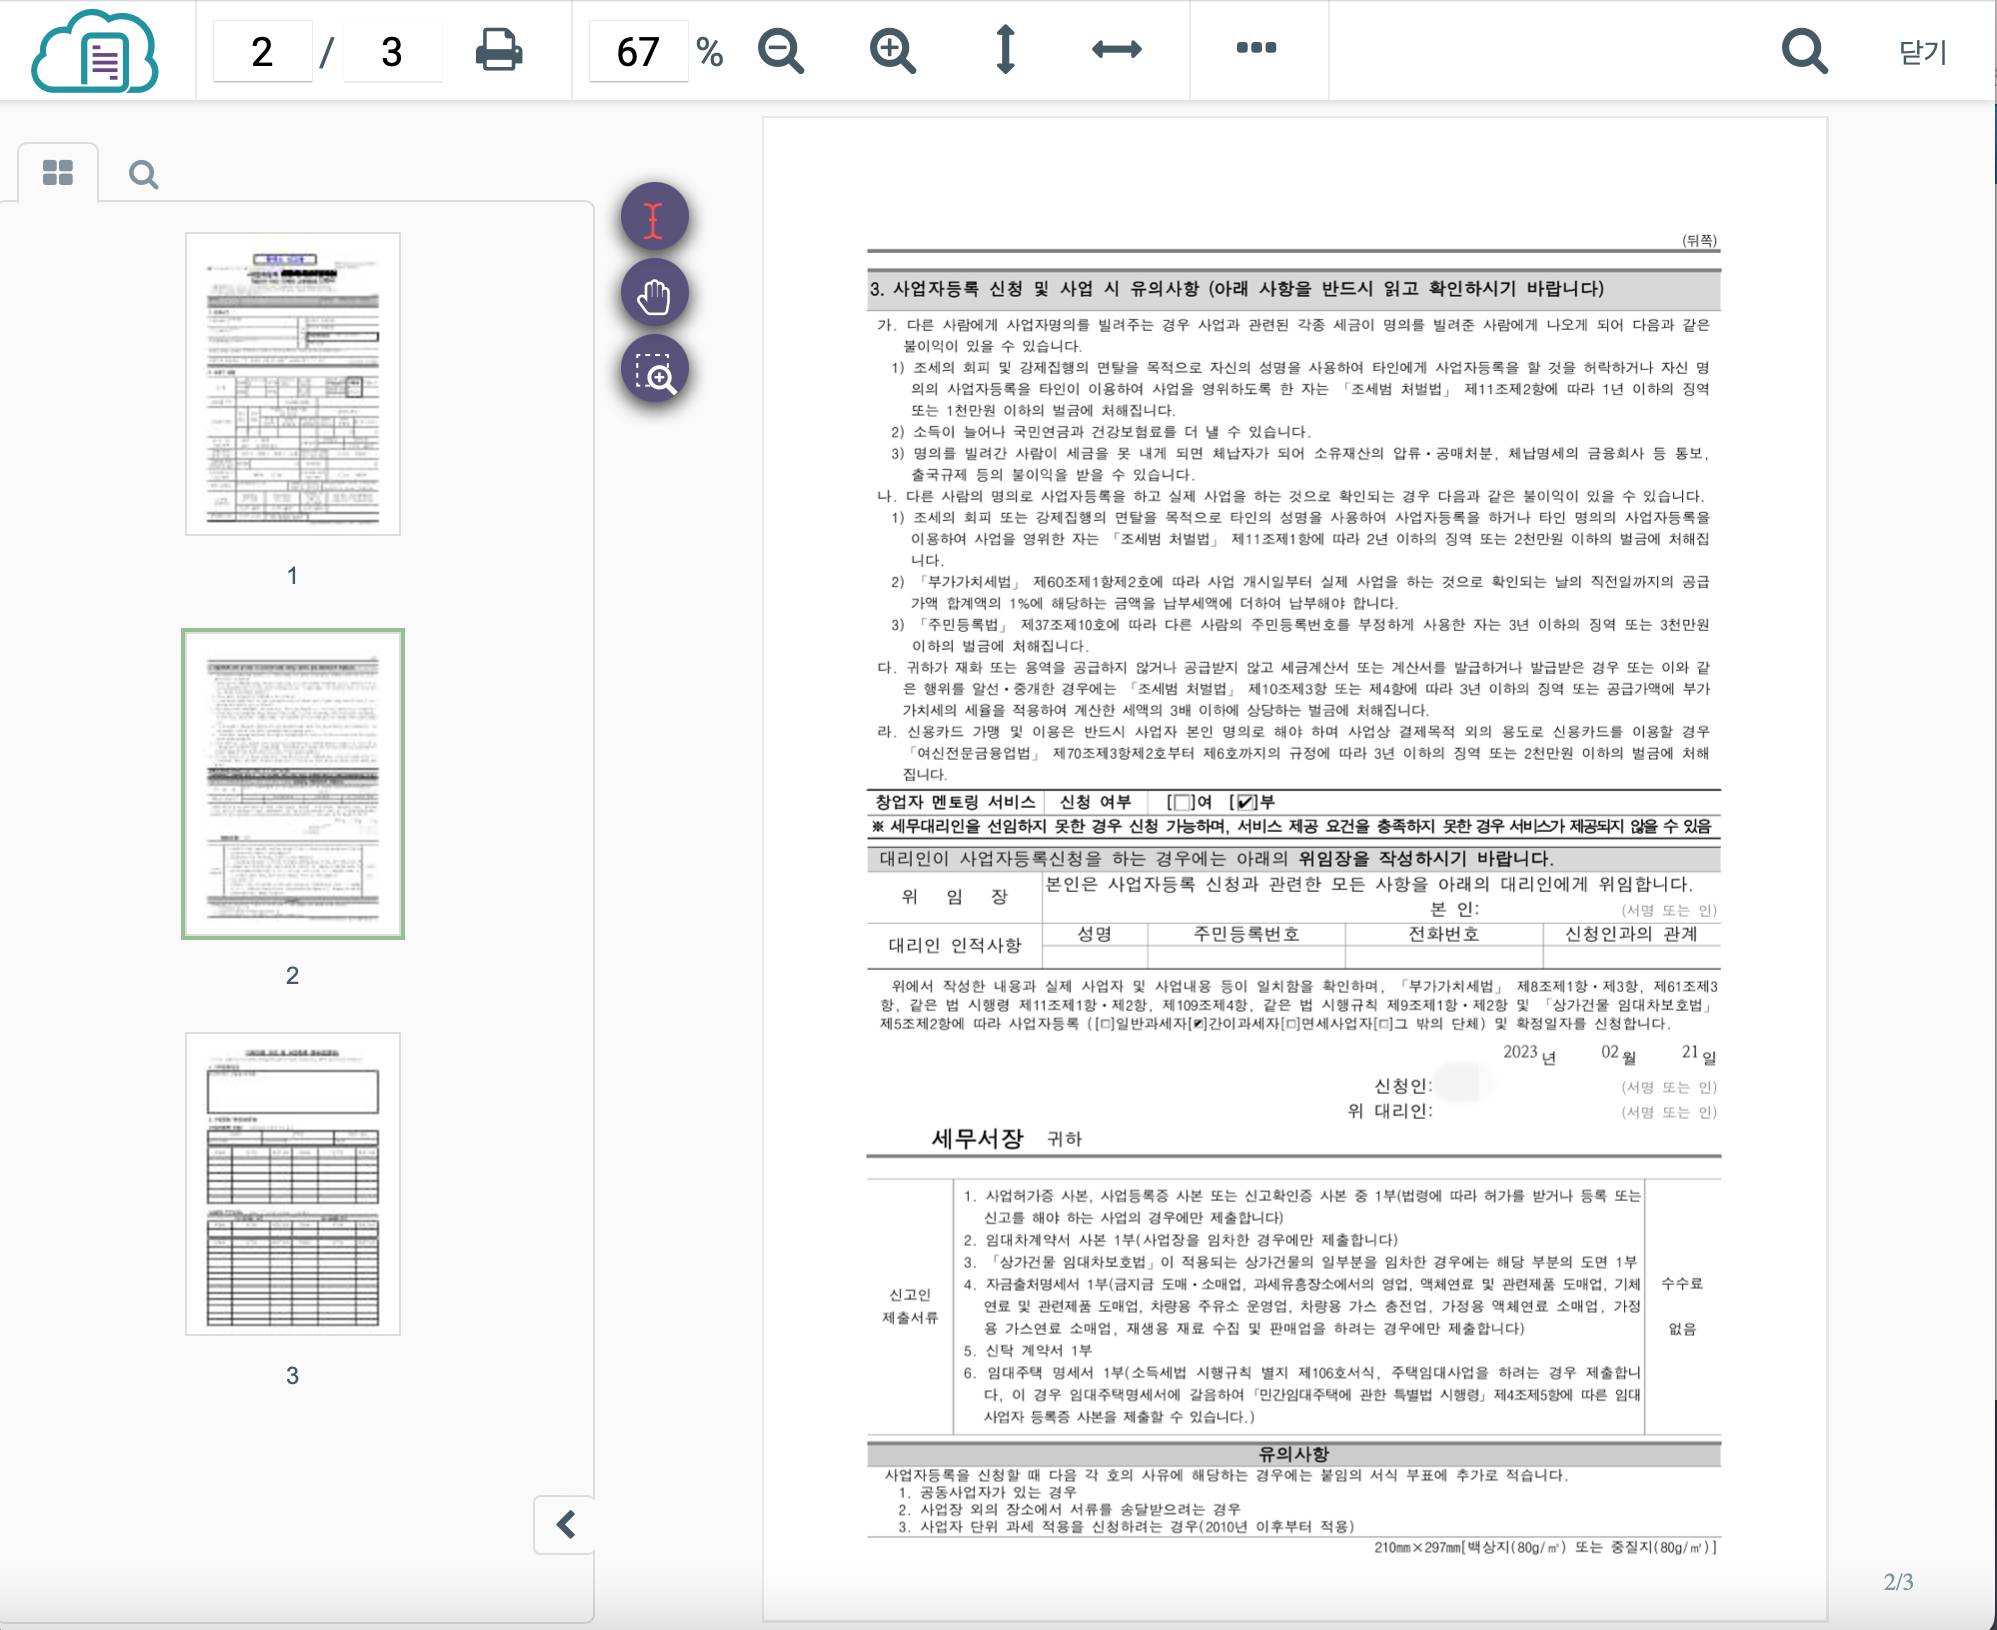Image resolution: width=1997 pixels, height=1630 pixels.
Task: Click the current page number field
Action: pos(262,52)
